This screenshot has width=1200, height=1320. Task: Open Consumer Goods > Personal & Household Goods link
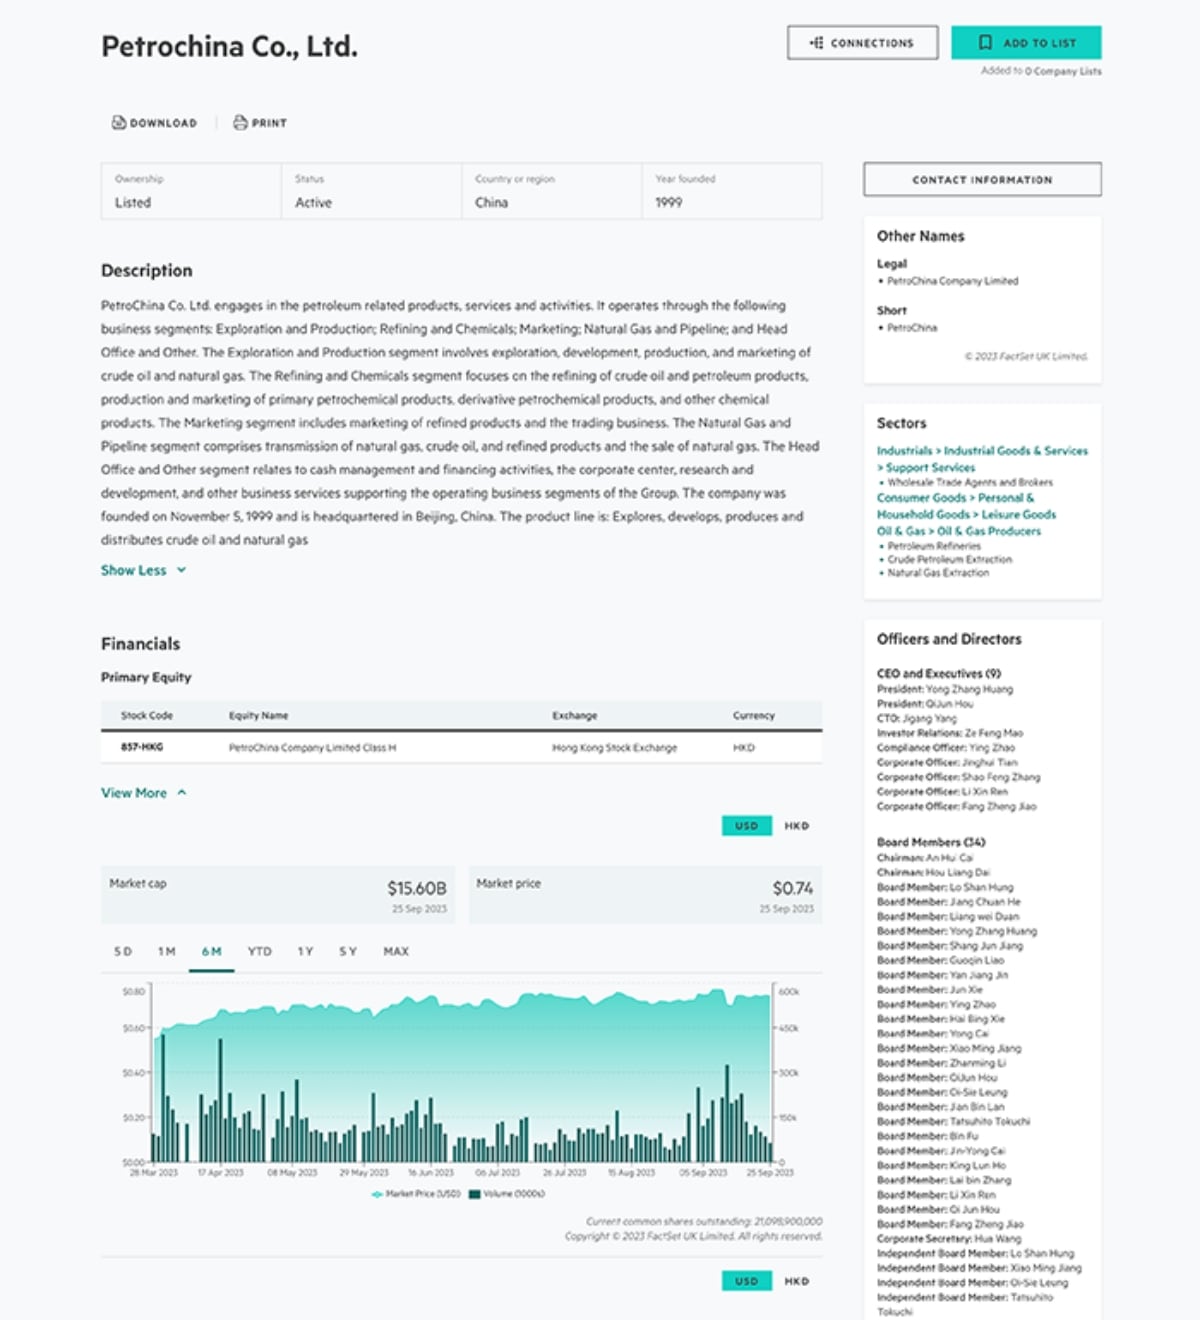tap(966, 506)
